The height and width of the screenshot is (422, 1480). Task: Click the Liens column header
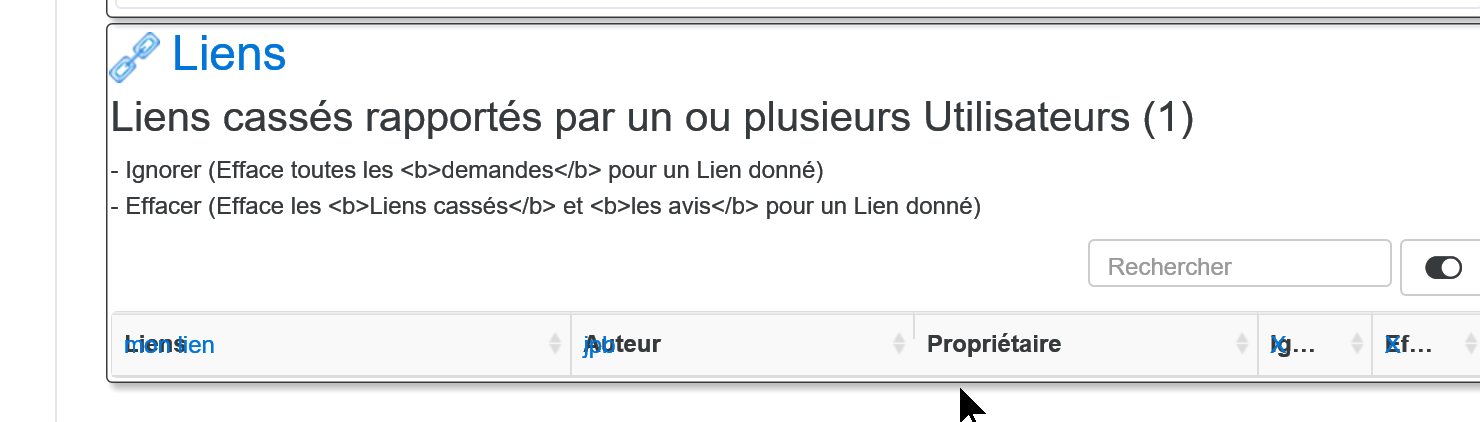pyautogui.click(x=341, y=344)
